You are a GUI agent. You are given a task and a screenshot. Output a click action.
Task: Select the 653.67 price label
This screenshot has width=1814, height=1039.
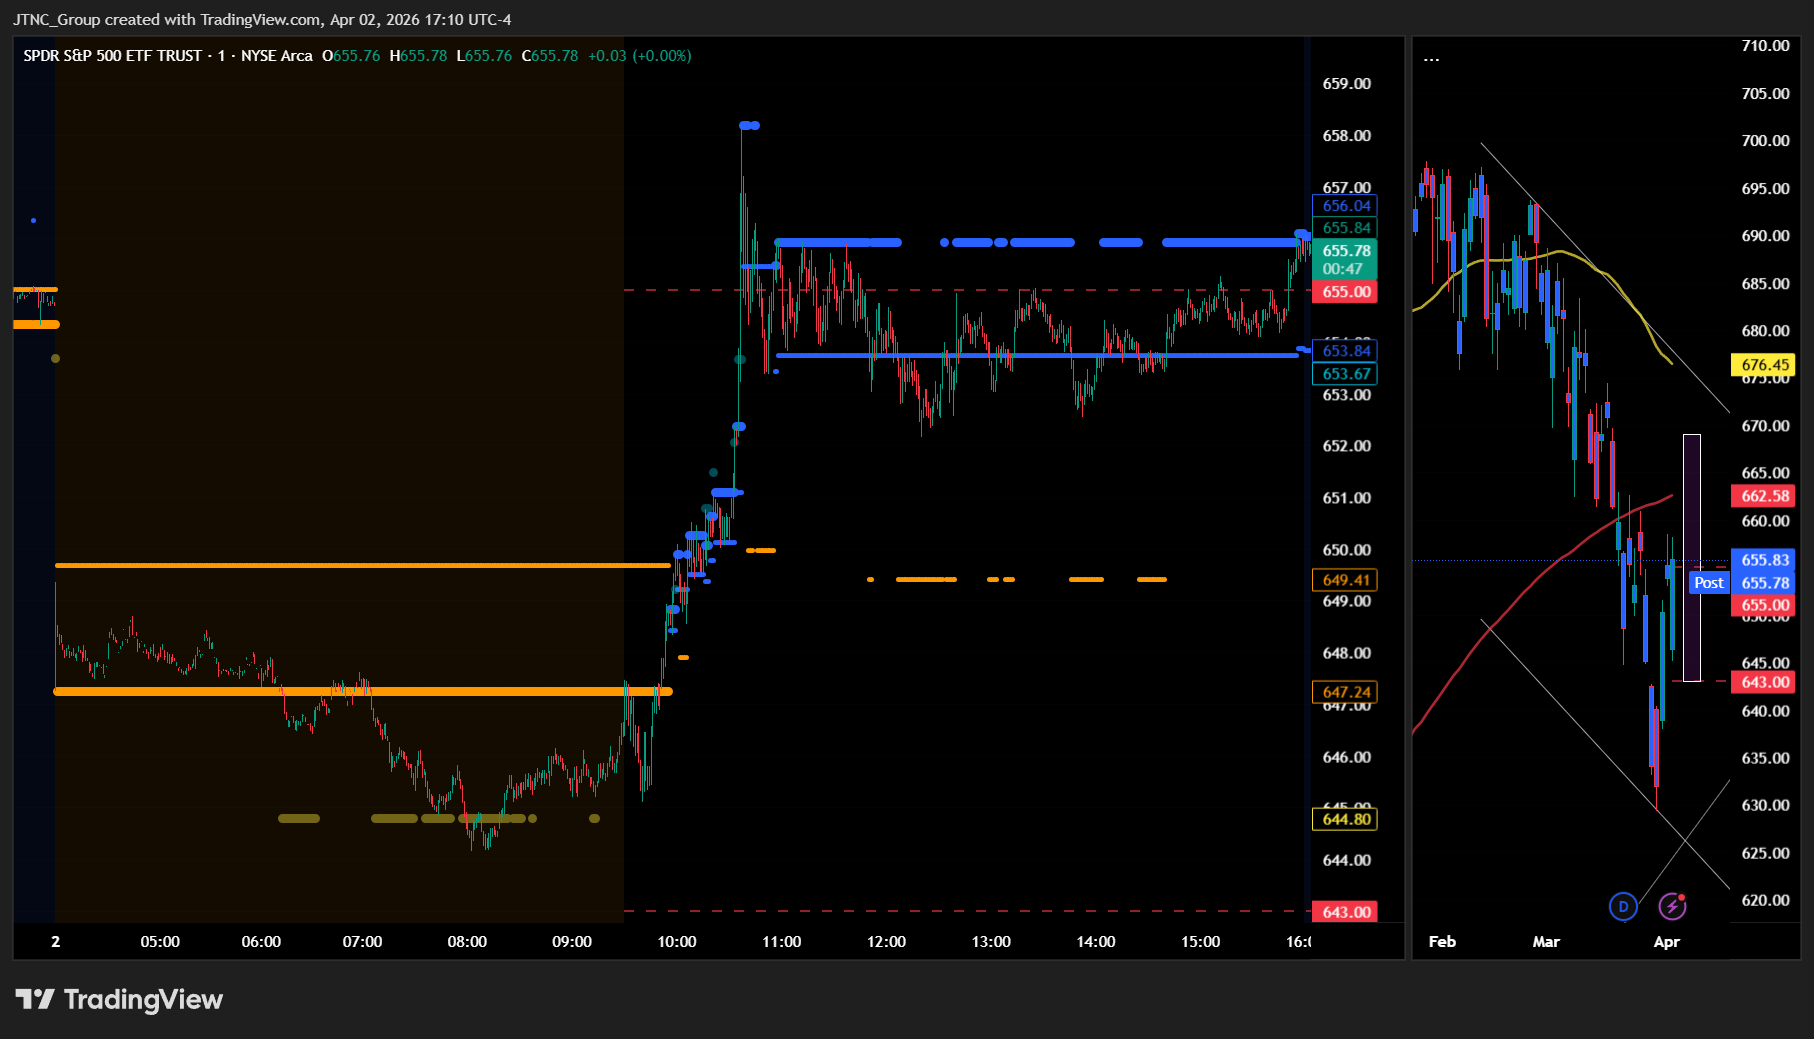pyautogui.click(x=1346, y=374)
